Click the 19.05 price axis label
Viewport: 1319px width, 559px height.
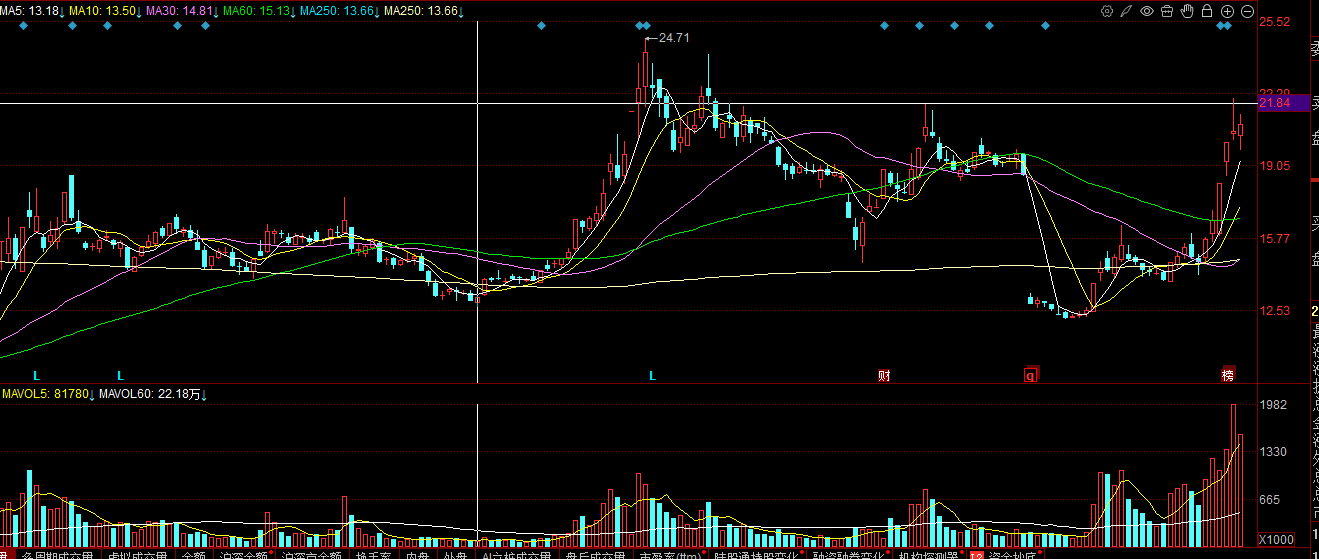click(x=1275, y=167)
